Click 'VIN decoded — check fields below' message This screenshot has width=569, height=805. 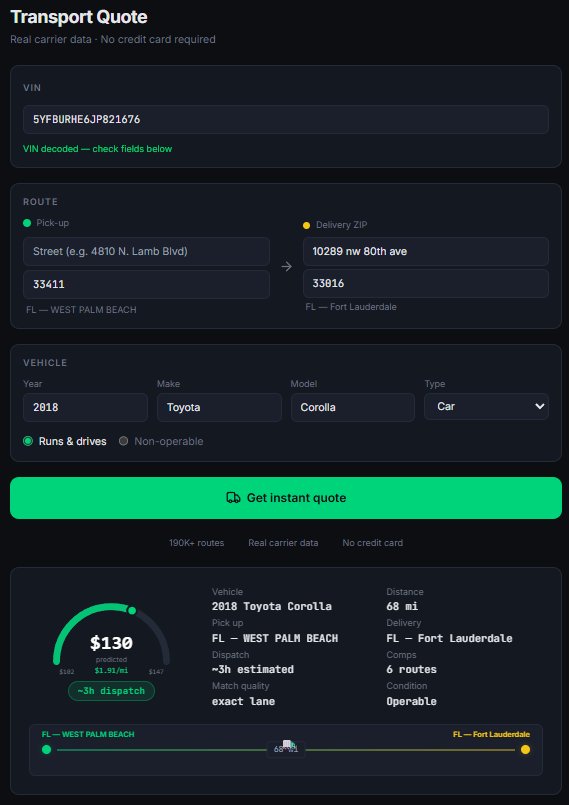pos(98,149)
